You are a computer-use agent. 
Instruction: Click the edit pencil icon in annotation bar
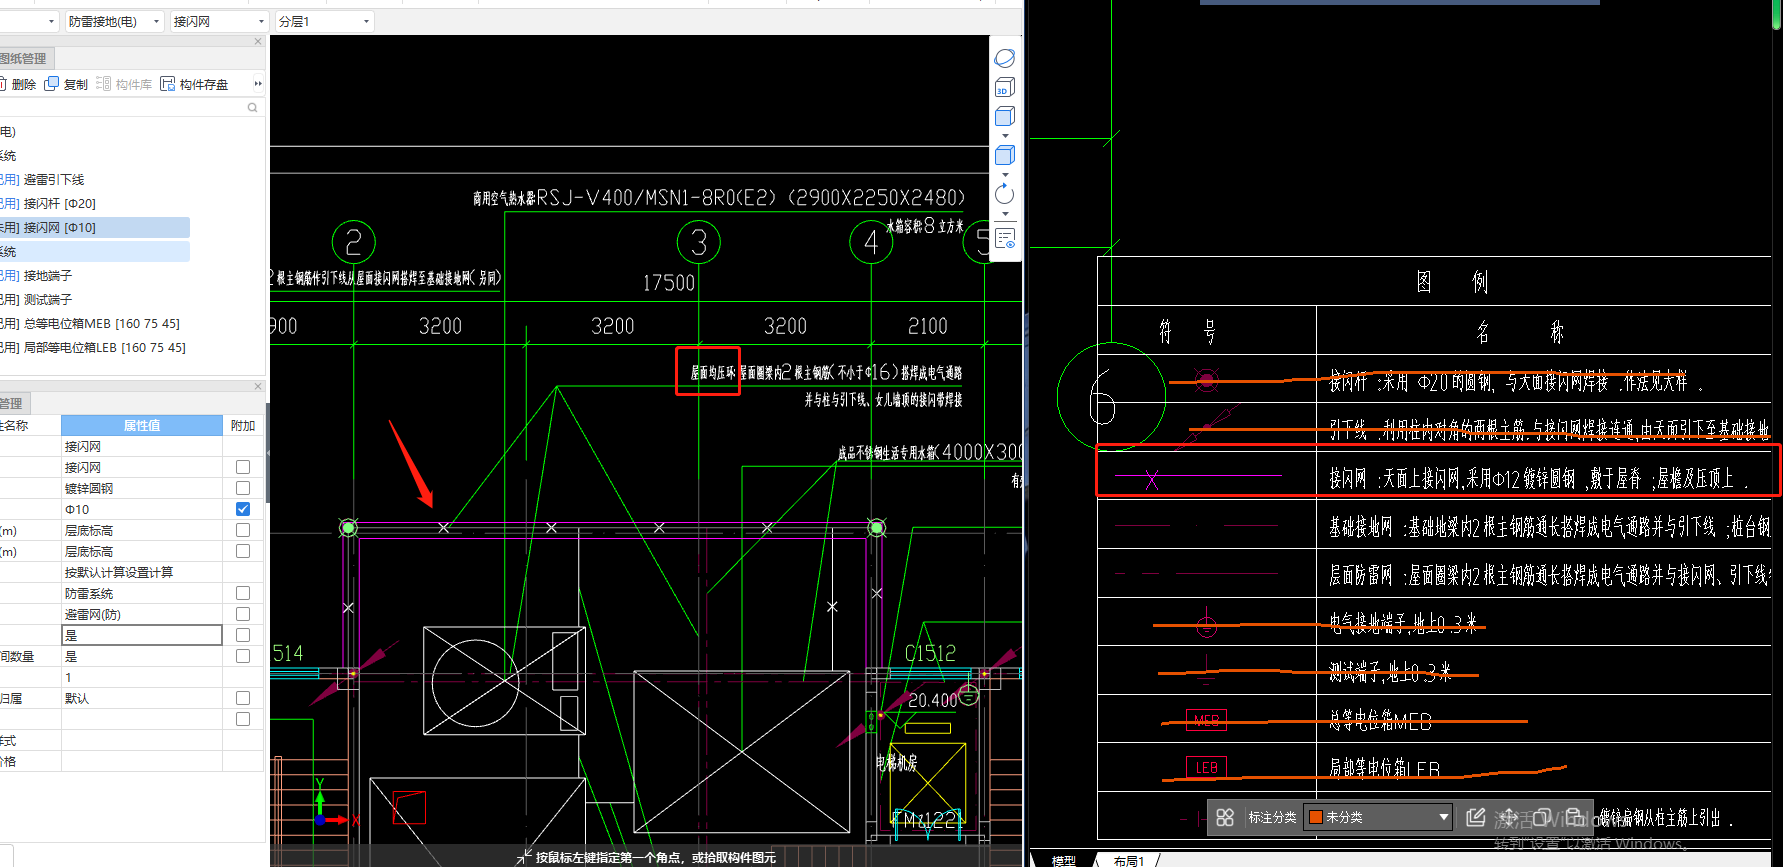(x=1475, y=817)
